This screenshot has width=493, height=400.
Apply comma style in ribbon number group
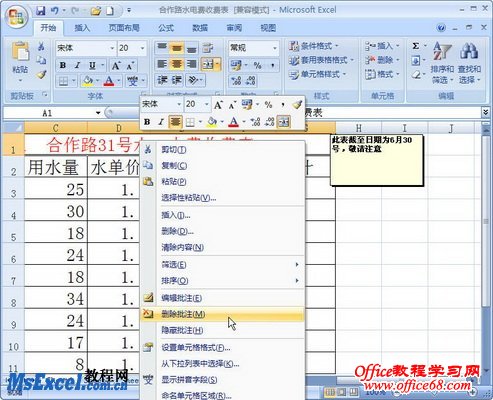click(273, 65)
